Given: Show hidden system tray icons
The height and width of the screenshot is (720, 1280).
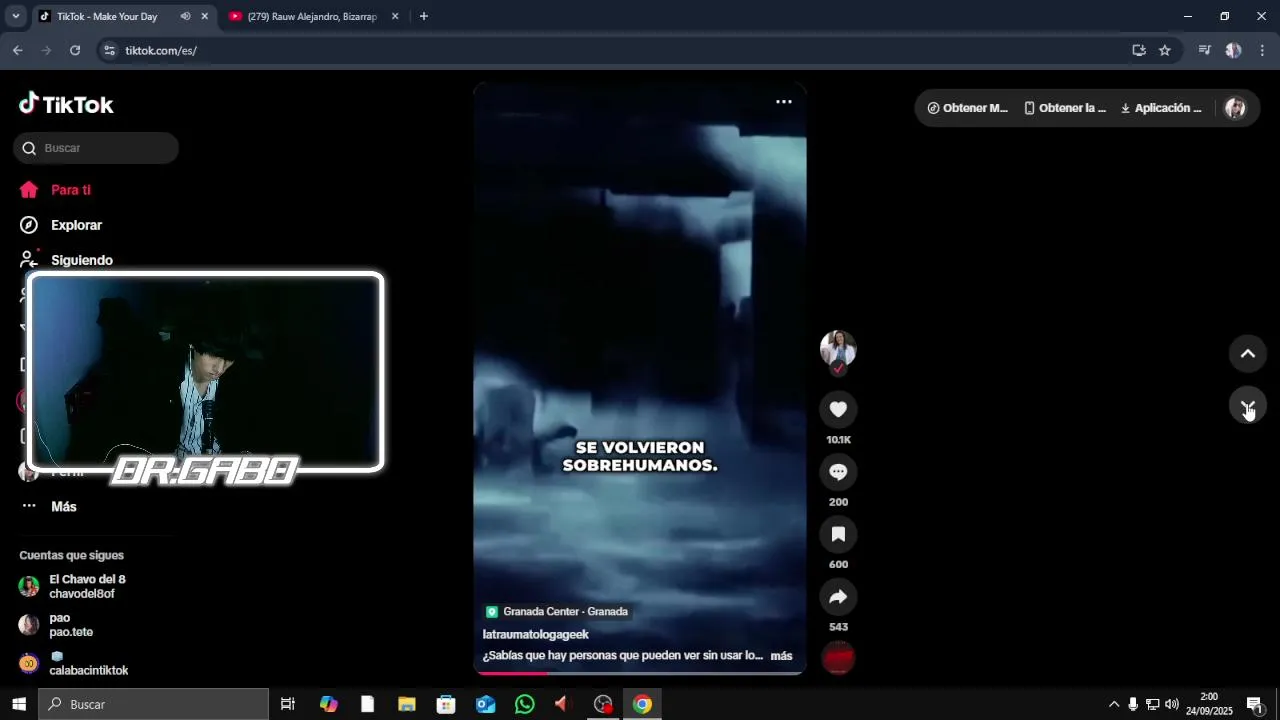Looking at the screenshot, I should 1114,704.
